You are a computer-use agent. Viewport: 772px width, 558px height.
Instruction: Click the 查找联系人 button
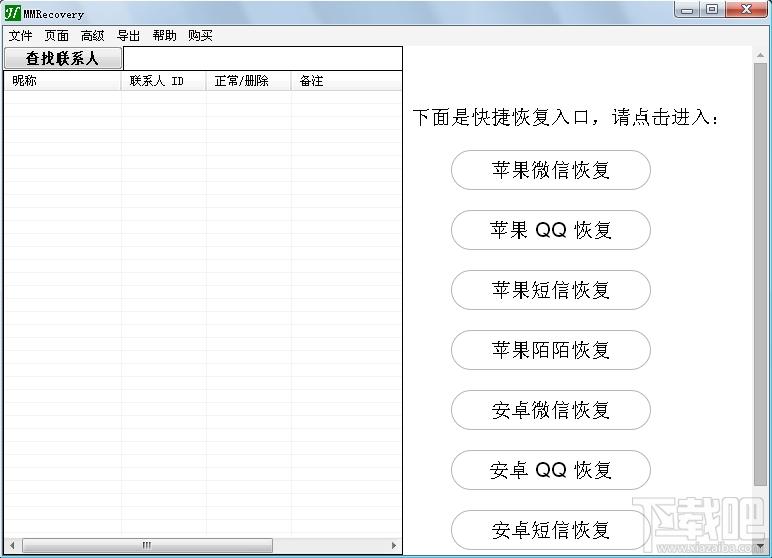pyautogui.click(x=63, y=58)
